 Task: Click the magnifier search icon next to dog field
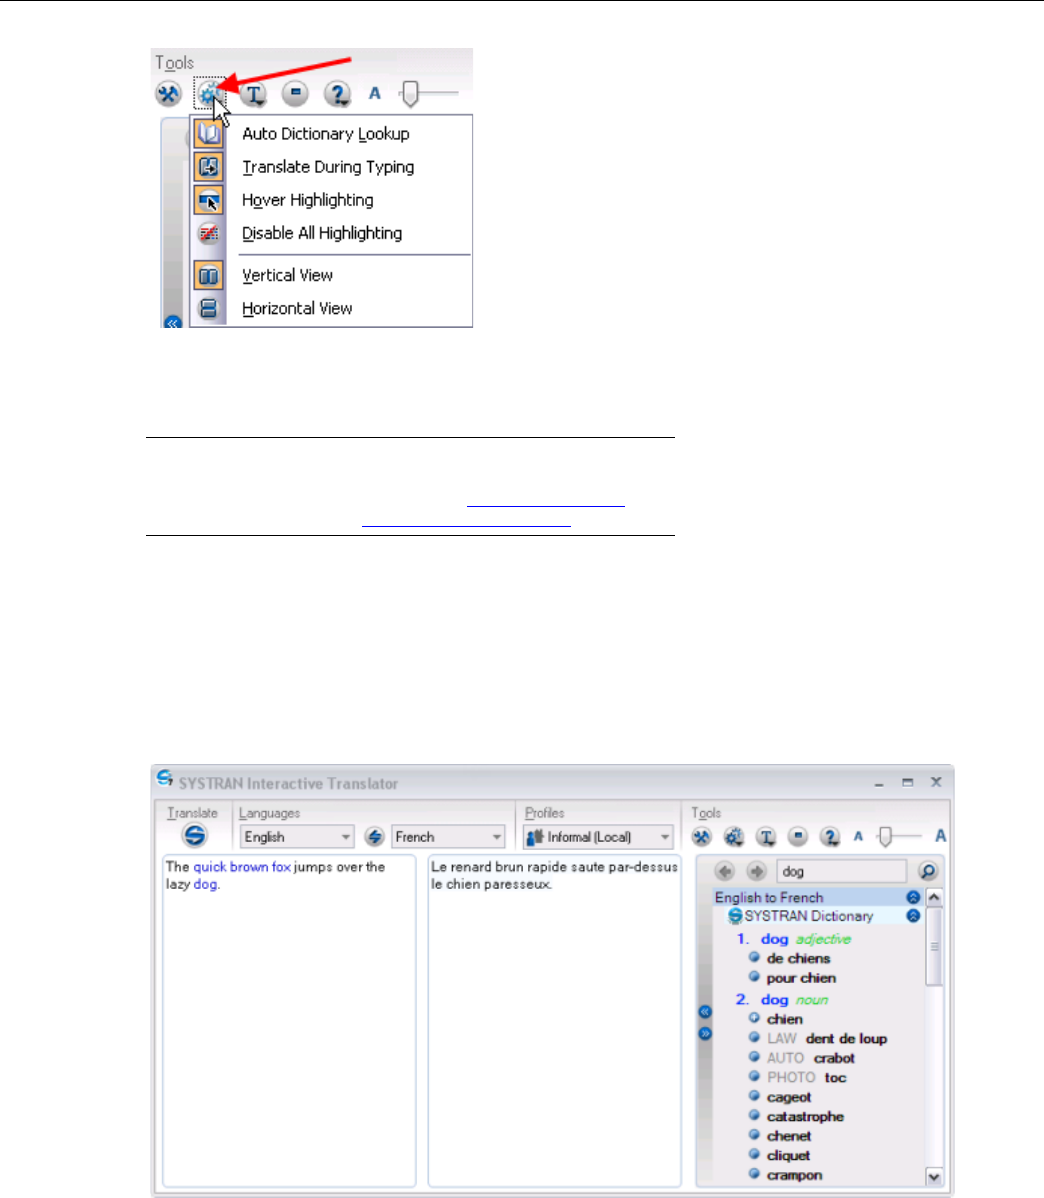(x=928, y=871)
